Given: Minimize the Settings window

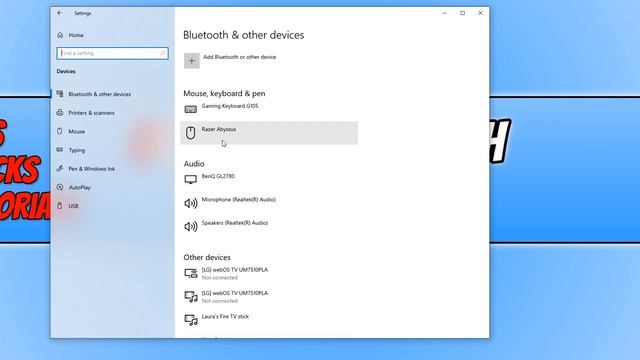Looking at the screenshot, I should [x=444, y=13].
